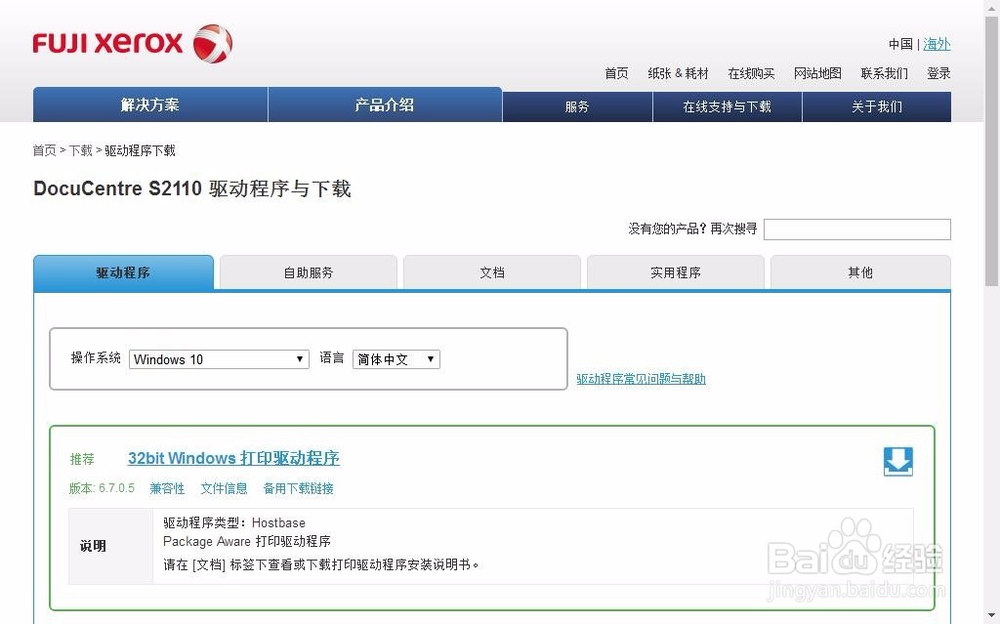
Task: Click the vertical scrollbar thumb
Action: (x=992, y=150)
